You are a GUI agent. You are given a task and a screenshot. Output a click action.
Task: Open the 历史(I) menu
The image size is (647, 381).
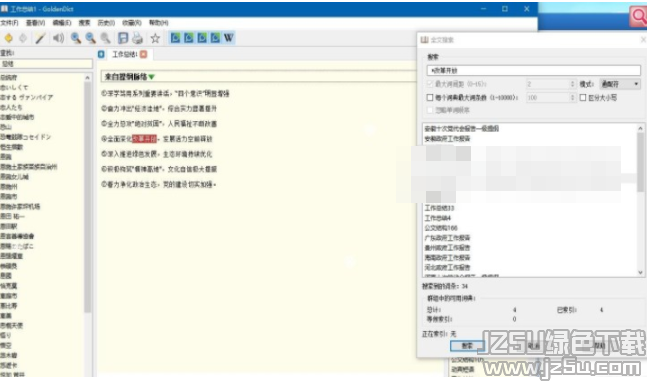(106, 23)
